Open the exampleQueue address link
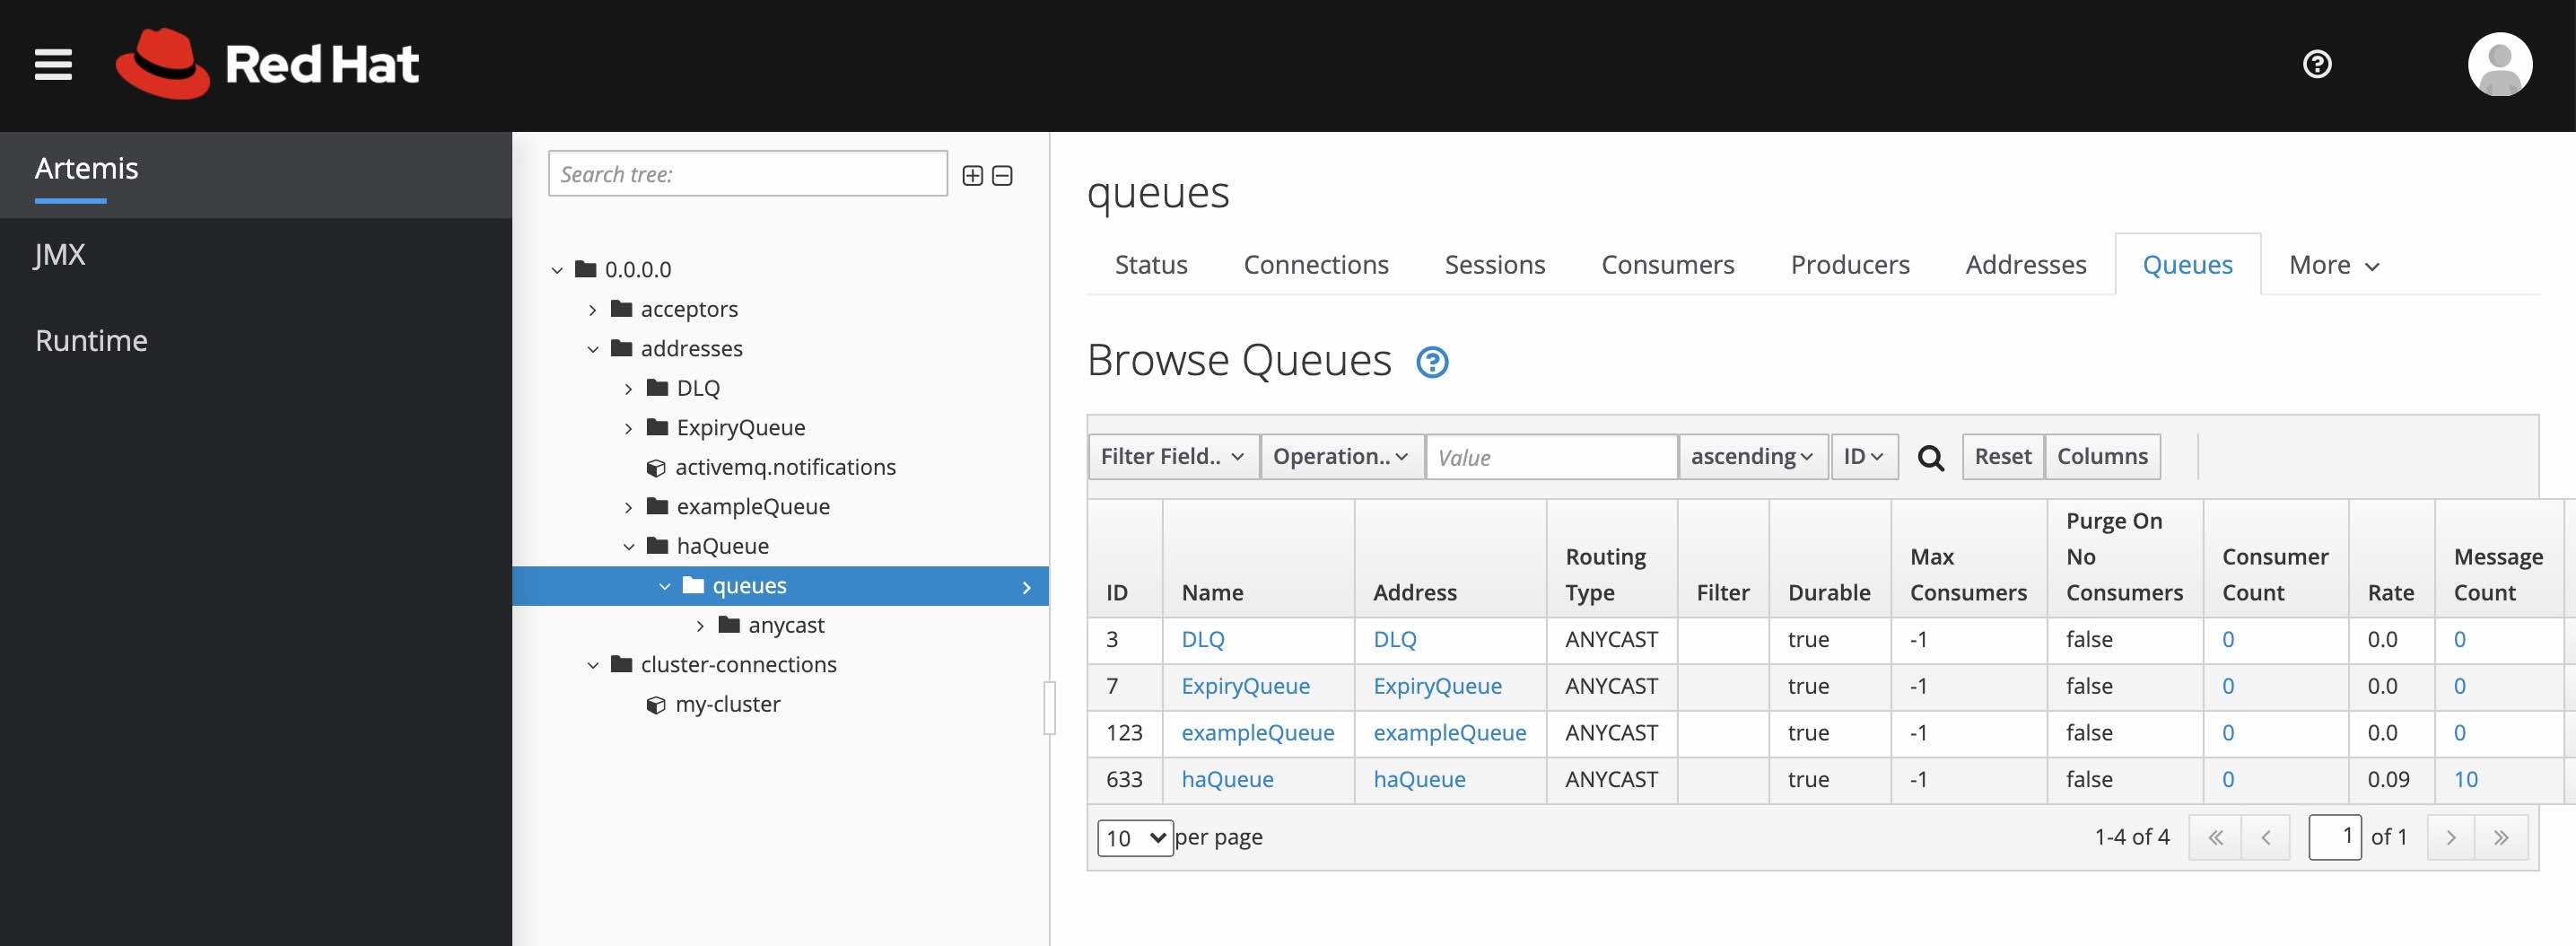Image resolution: width=2576 pixels, height=946 pixels. [x=1449, y=733]
